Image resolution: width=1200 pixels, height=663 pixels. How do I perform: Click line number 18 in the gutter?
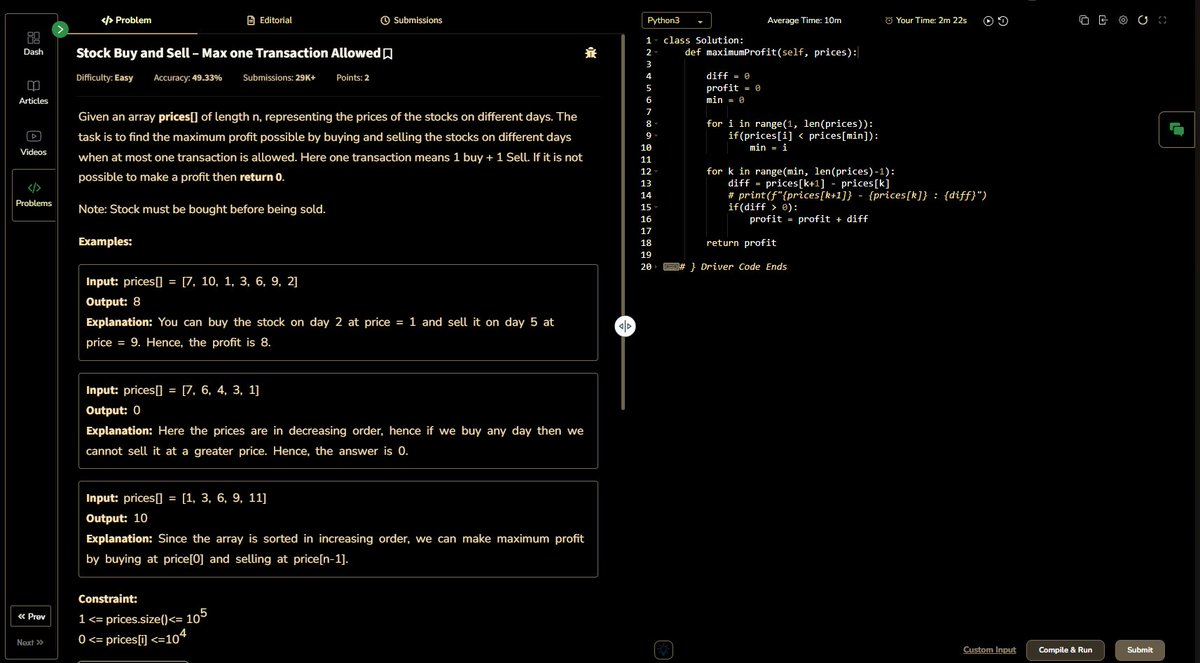point(646,243)
